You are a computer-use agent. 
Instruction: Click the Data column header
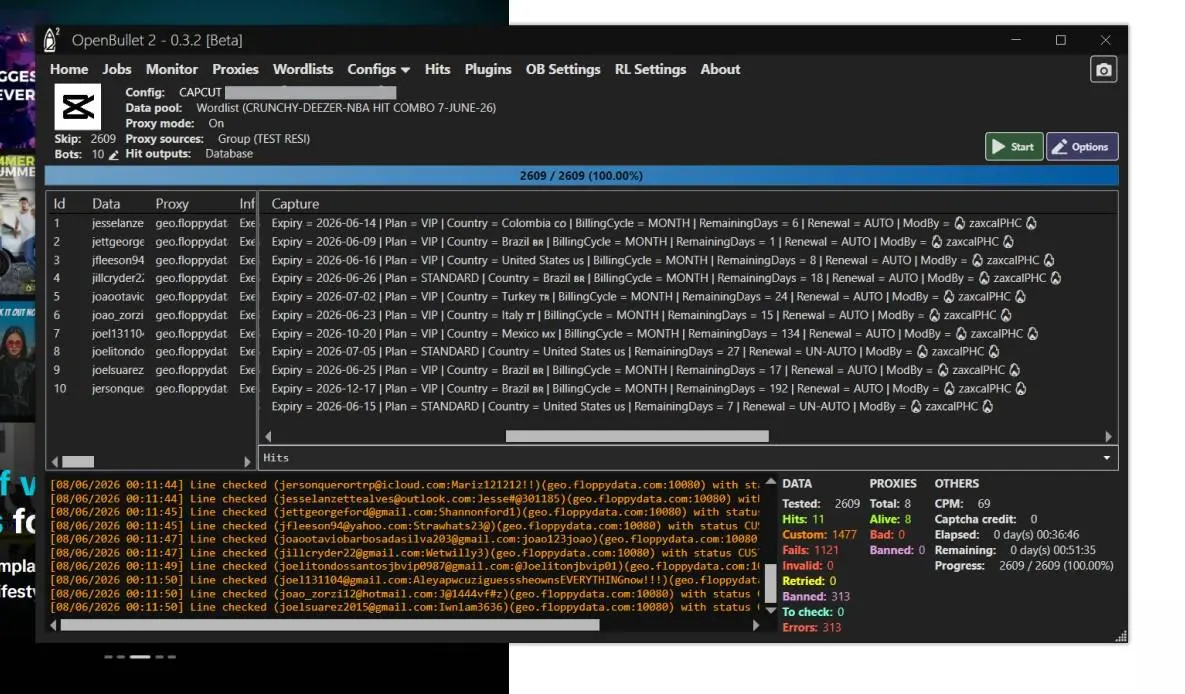pyautogui.click(x=106, y=204)
